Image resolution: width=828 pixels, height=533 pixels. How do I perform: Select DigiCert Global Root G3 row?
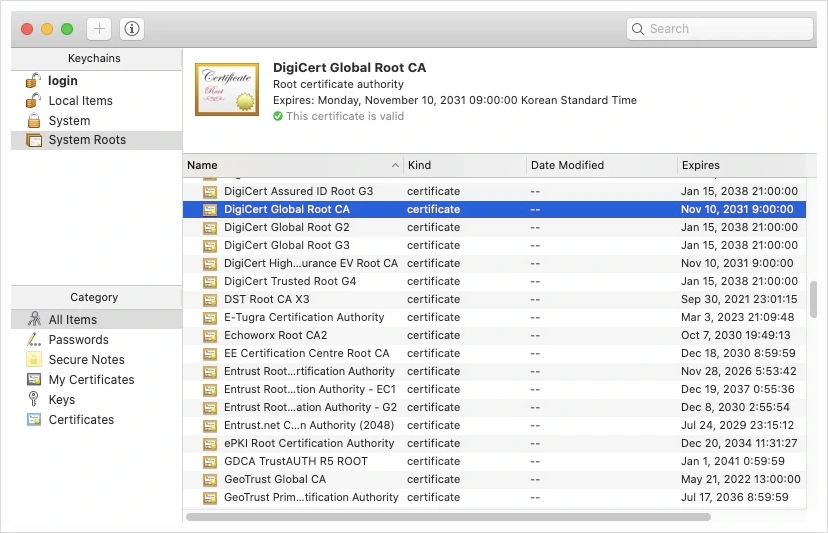pos(494,245)
